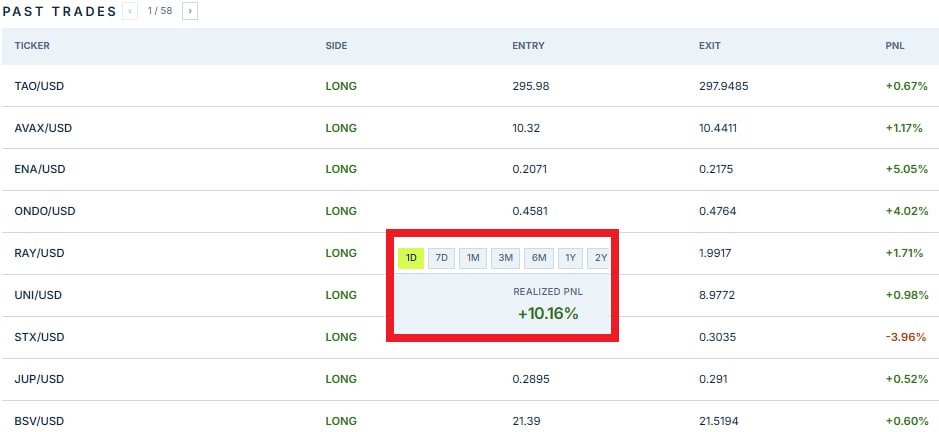939x432 pixels.
Task: Click the +10.16% realized PNL figure
Action: 548,313
